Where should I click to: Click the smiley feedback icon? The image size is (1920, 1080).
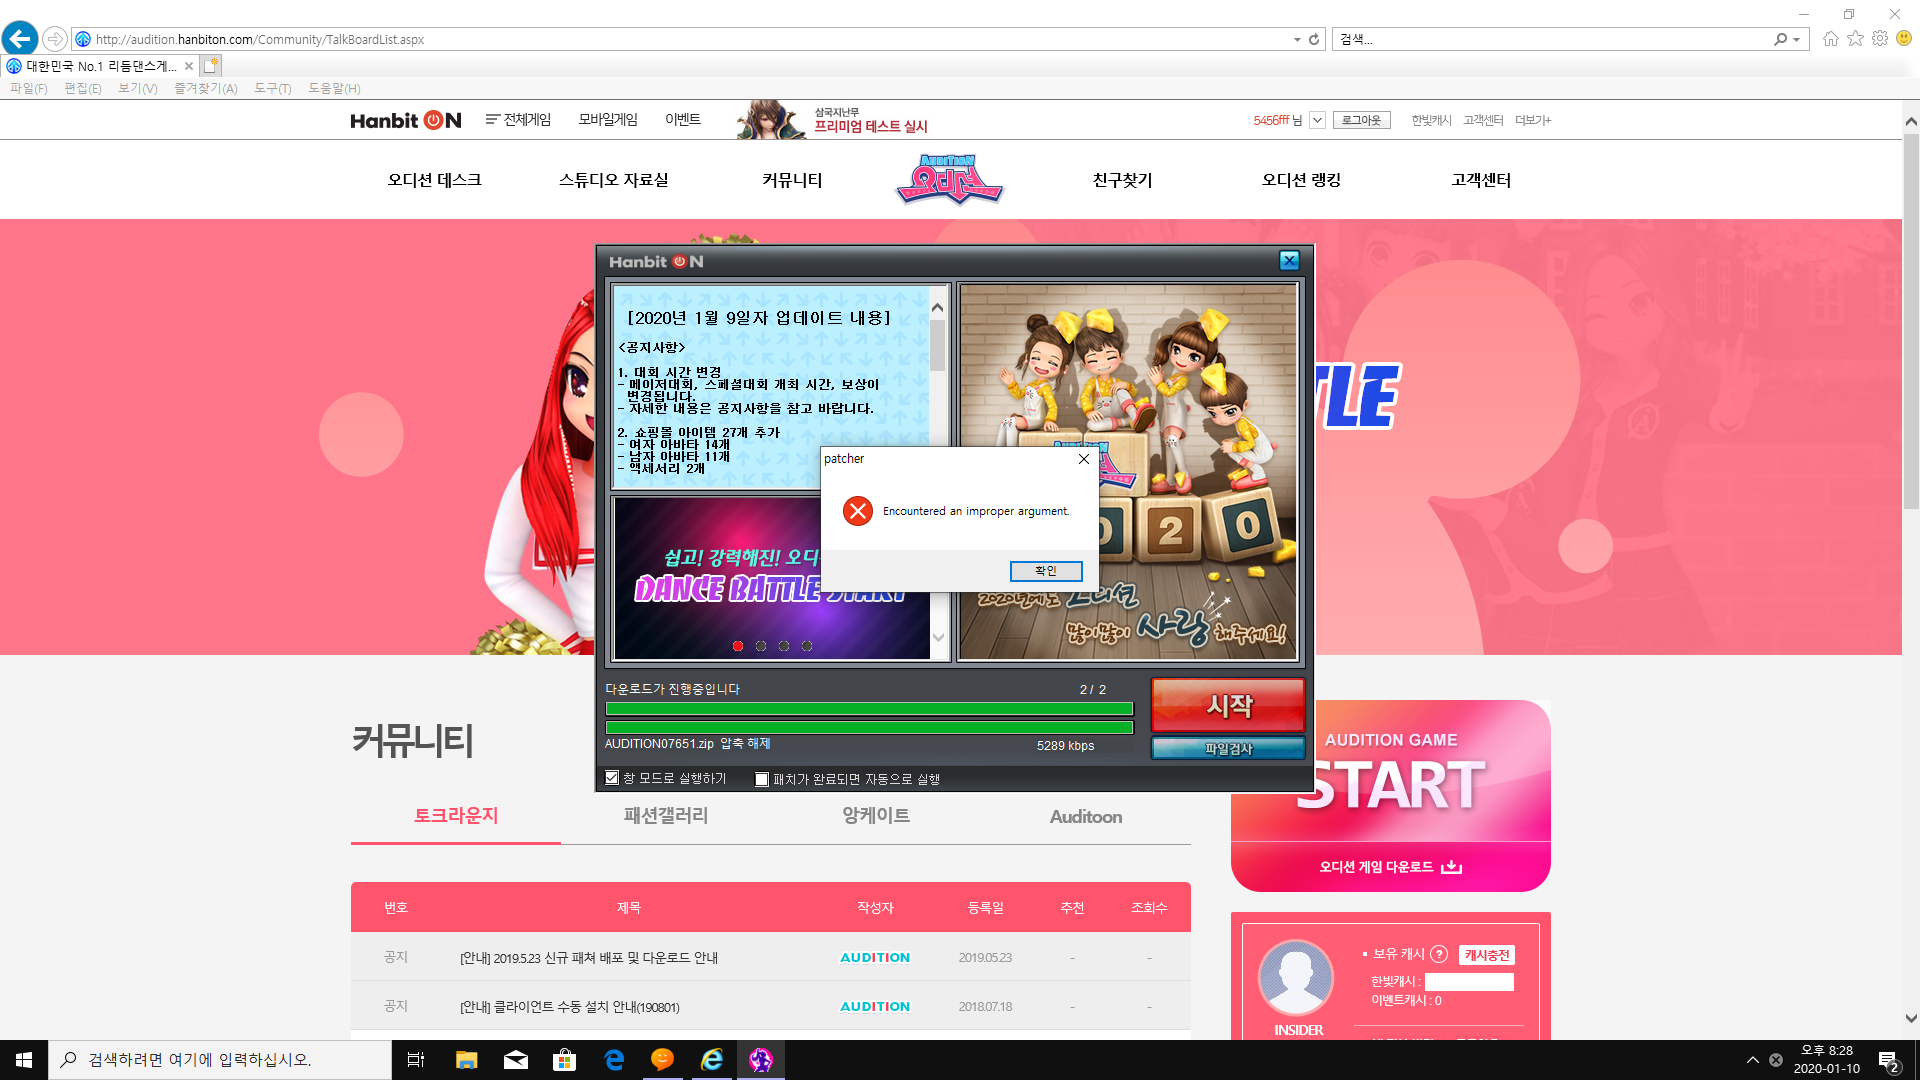tap(1904, 38)
